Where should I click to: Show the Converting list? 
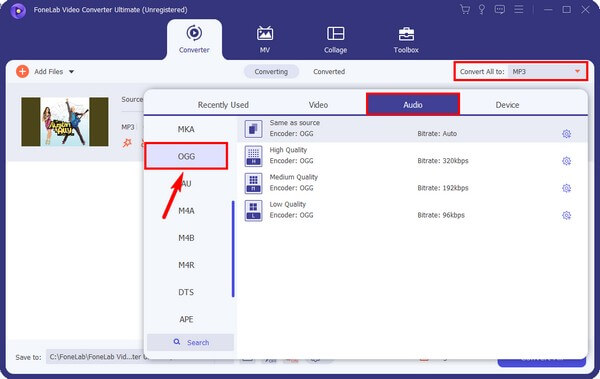[x=271, y=72]
